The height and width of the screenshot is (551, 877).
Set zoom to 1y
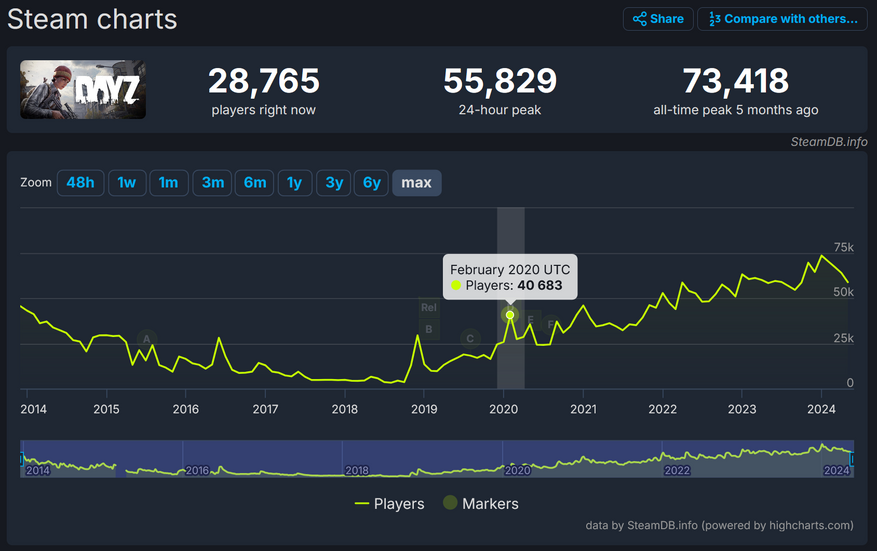click(295, 183)
